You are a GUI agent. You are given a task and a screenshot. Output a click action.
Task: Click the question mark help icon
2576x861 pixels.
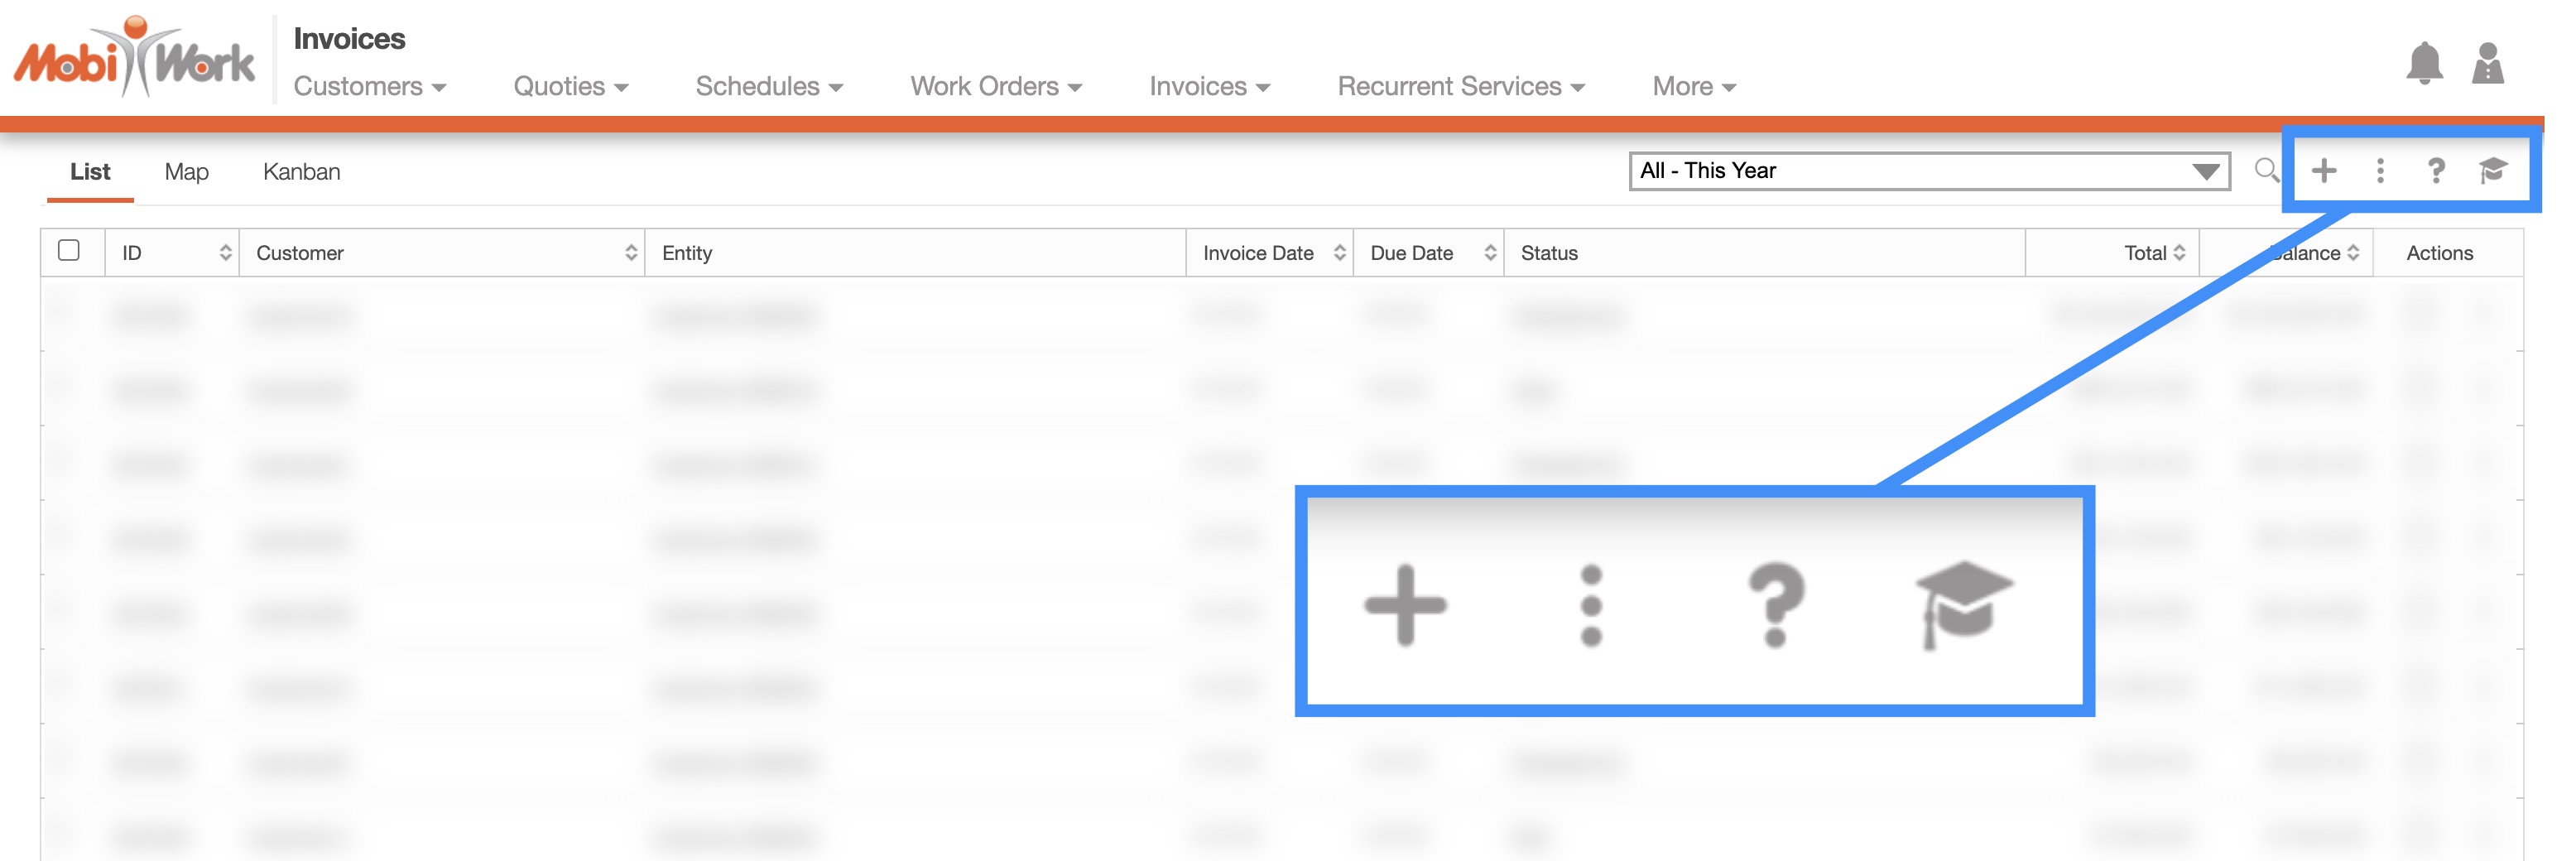coord(2435,171)
